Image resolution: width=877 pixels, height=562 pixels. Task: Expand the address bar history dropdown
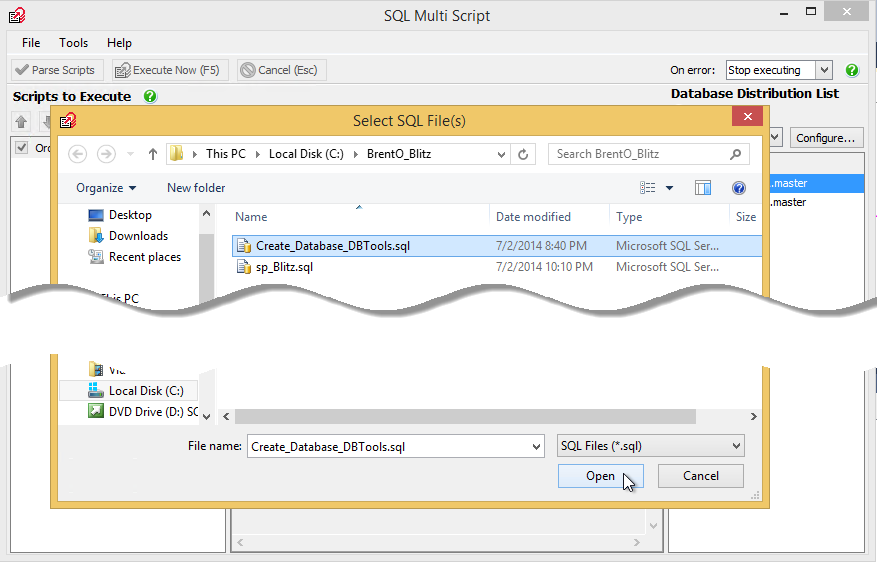click(x=501, y=154)
